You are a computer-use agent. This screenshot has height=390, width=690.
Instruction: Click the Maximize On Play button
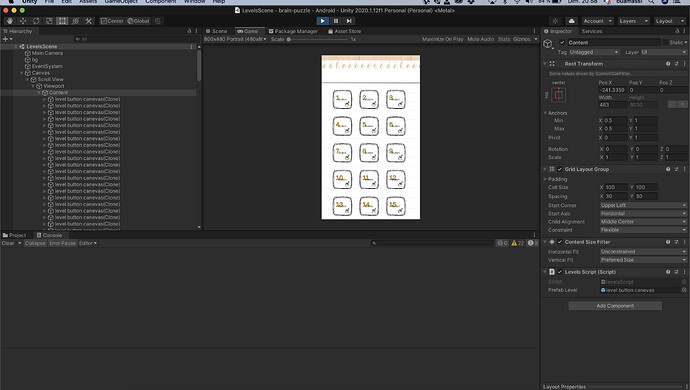[442, 39]
